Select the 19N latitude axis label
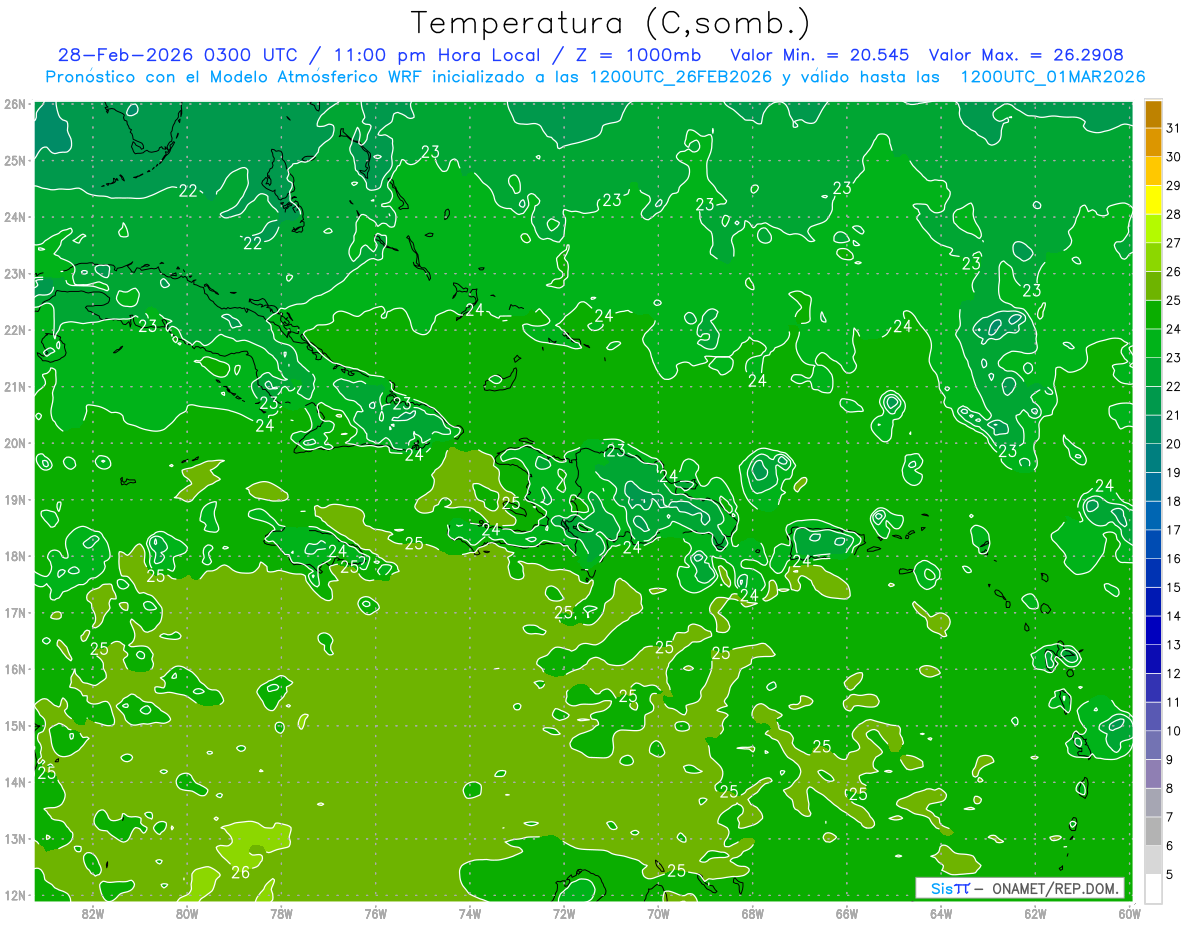 pyautogui.click(x=14, y=499)
